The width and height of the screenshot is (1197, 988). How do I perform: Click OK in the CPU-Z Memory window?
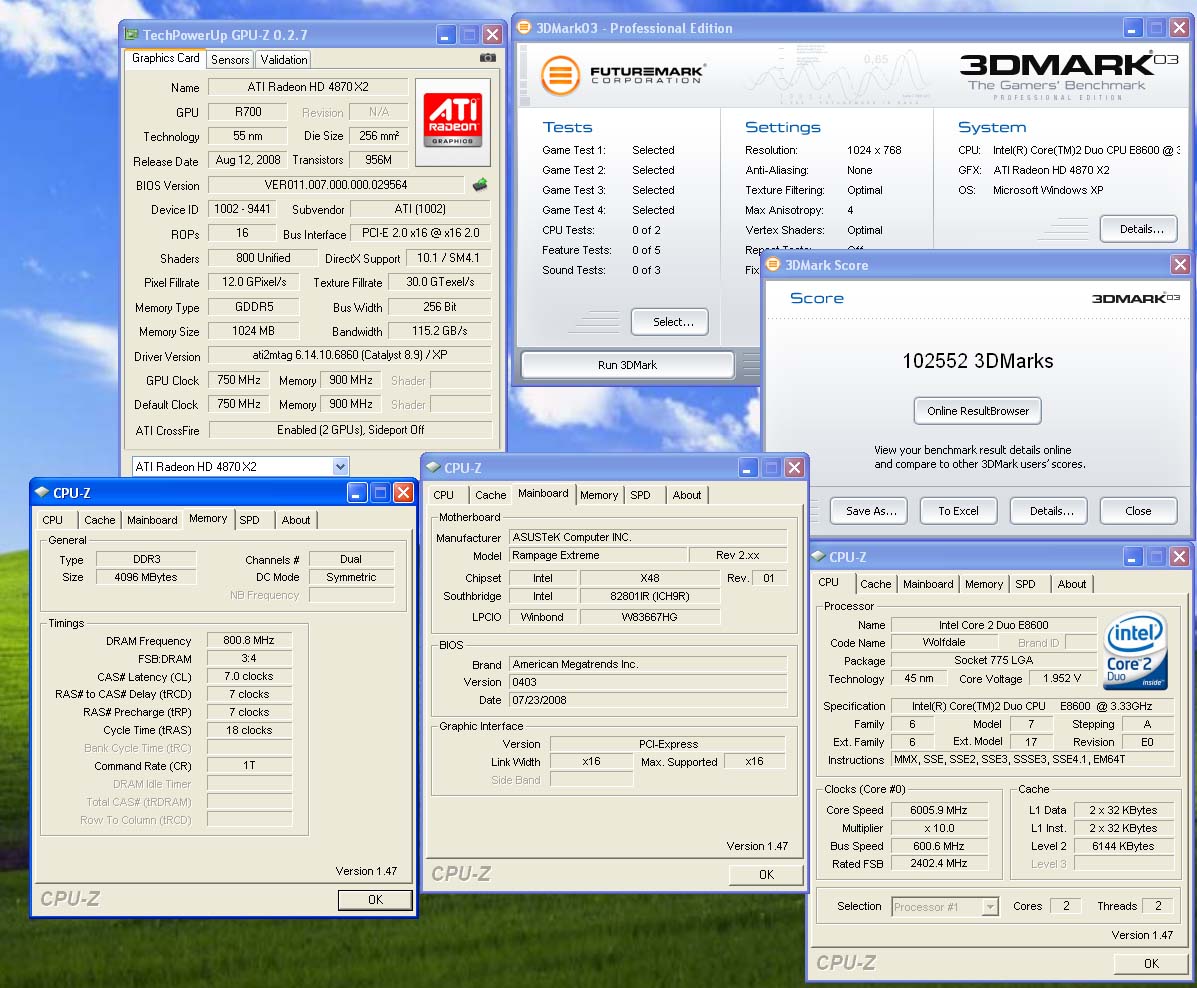(x=376, y=900)
